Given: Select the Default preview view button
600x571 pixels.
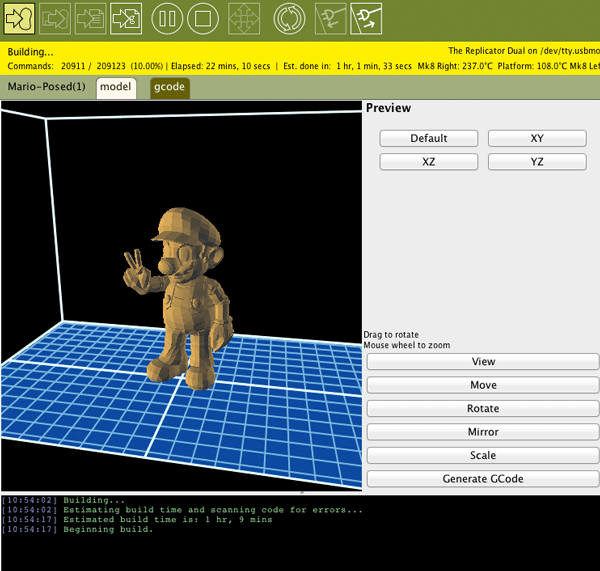Looking at the screenshot, I should click(429, 138).
